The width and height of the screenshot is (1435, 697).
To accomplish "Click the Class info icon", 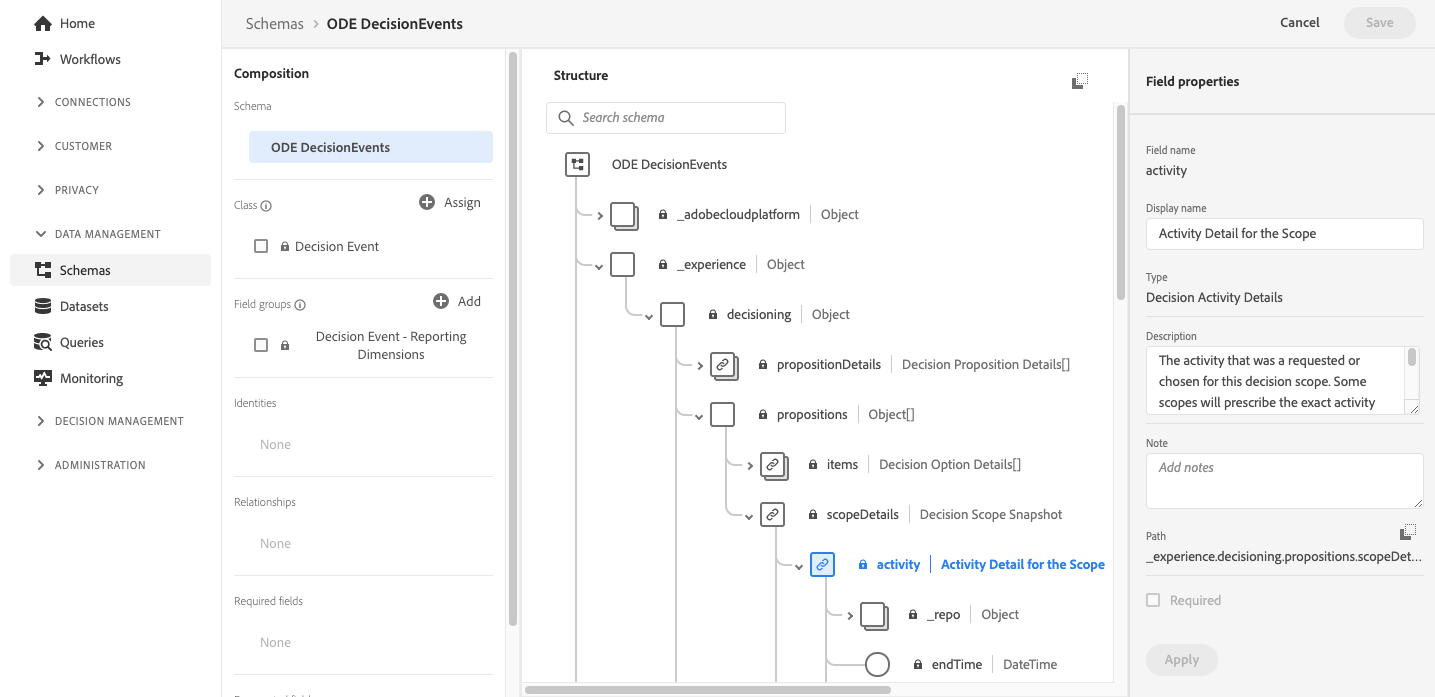I will click(x=267, y=206).
